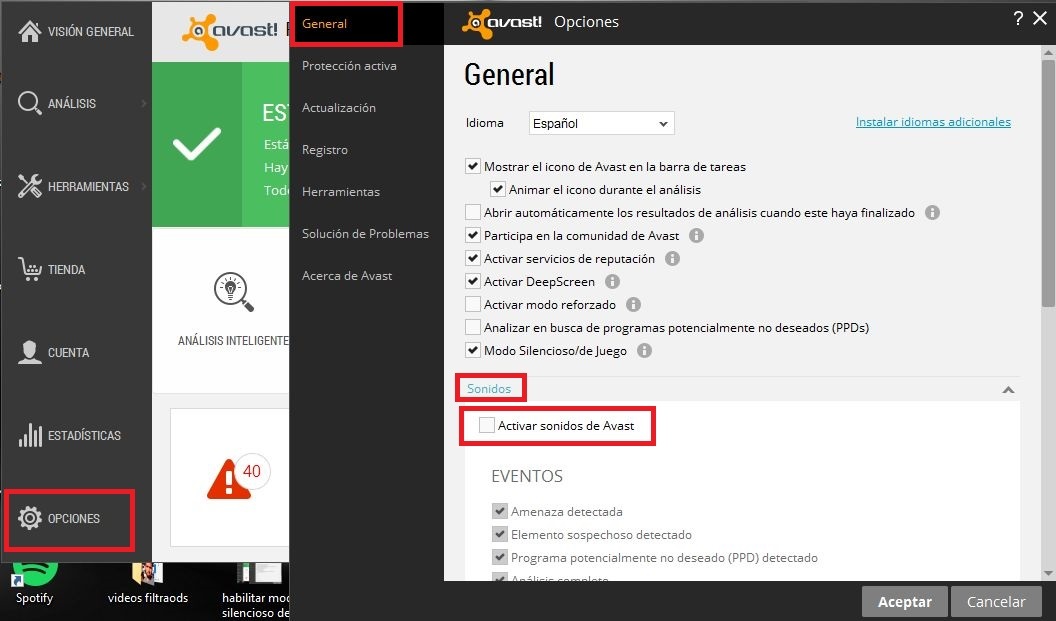Screen dimensions: 1056x621
Task: Click the Sonidos section heading
Action: (489, 389)
